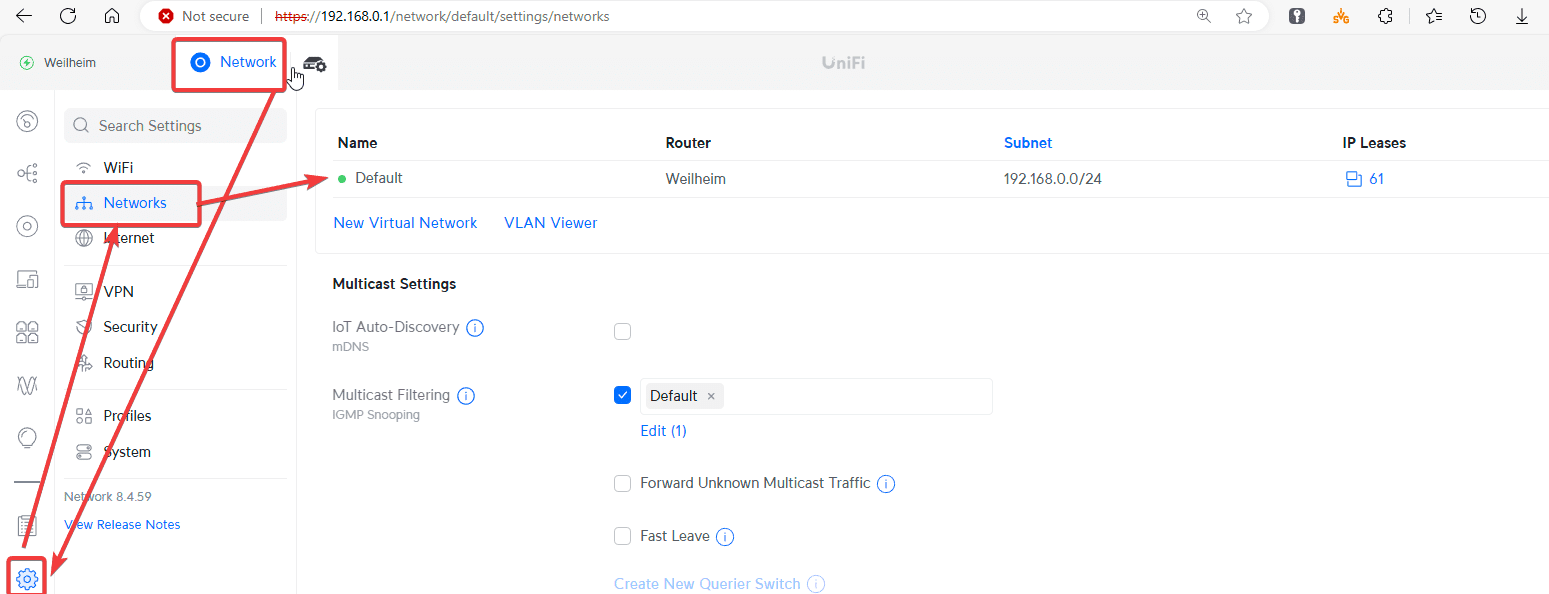Open the VLAN Viewer link
1549x594 pixels.
click(551, 223)
